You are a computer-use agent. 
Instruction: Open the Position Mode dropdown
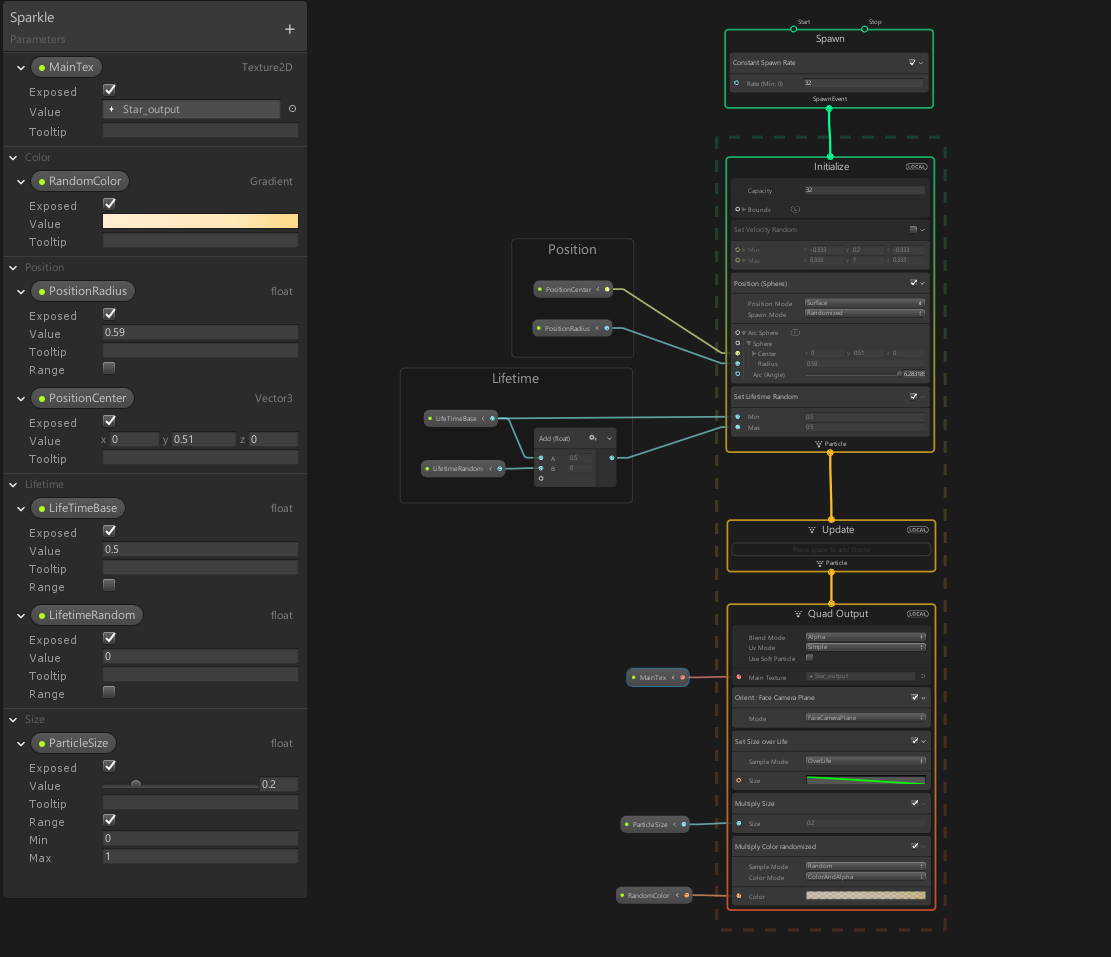tap(865, 303)
